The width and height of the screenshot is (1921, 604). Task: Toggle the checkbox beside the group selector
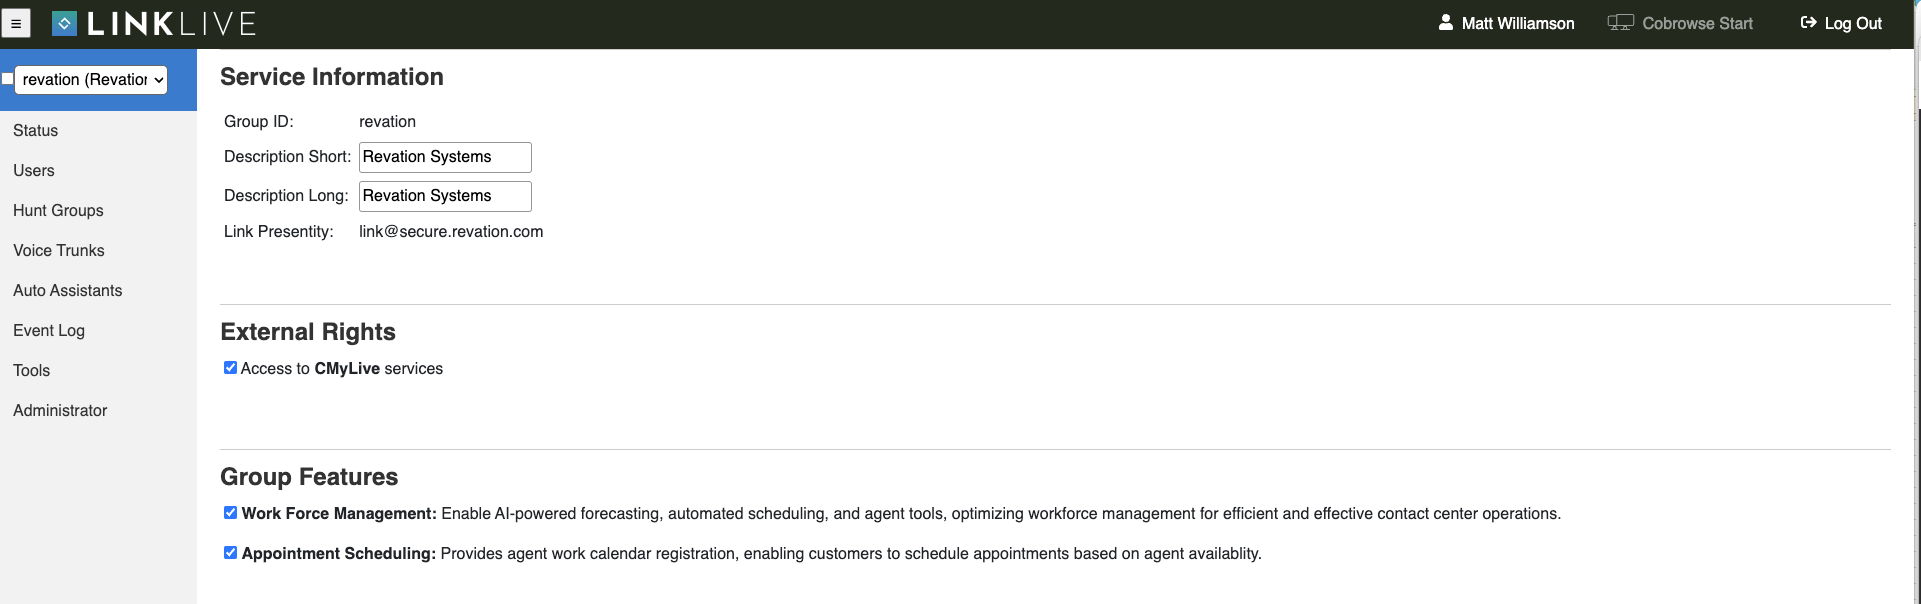coord(7,79)
